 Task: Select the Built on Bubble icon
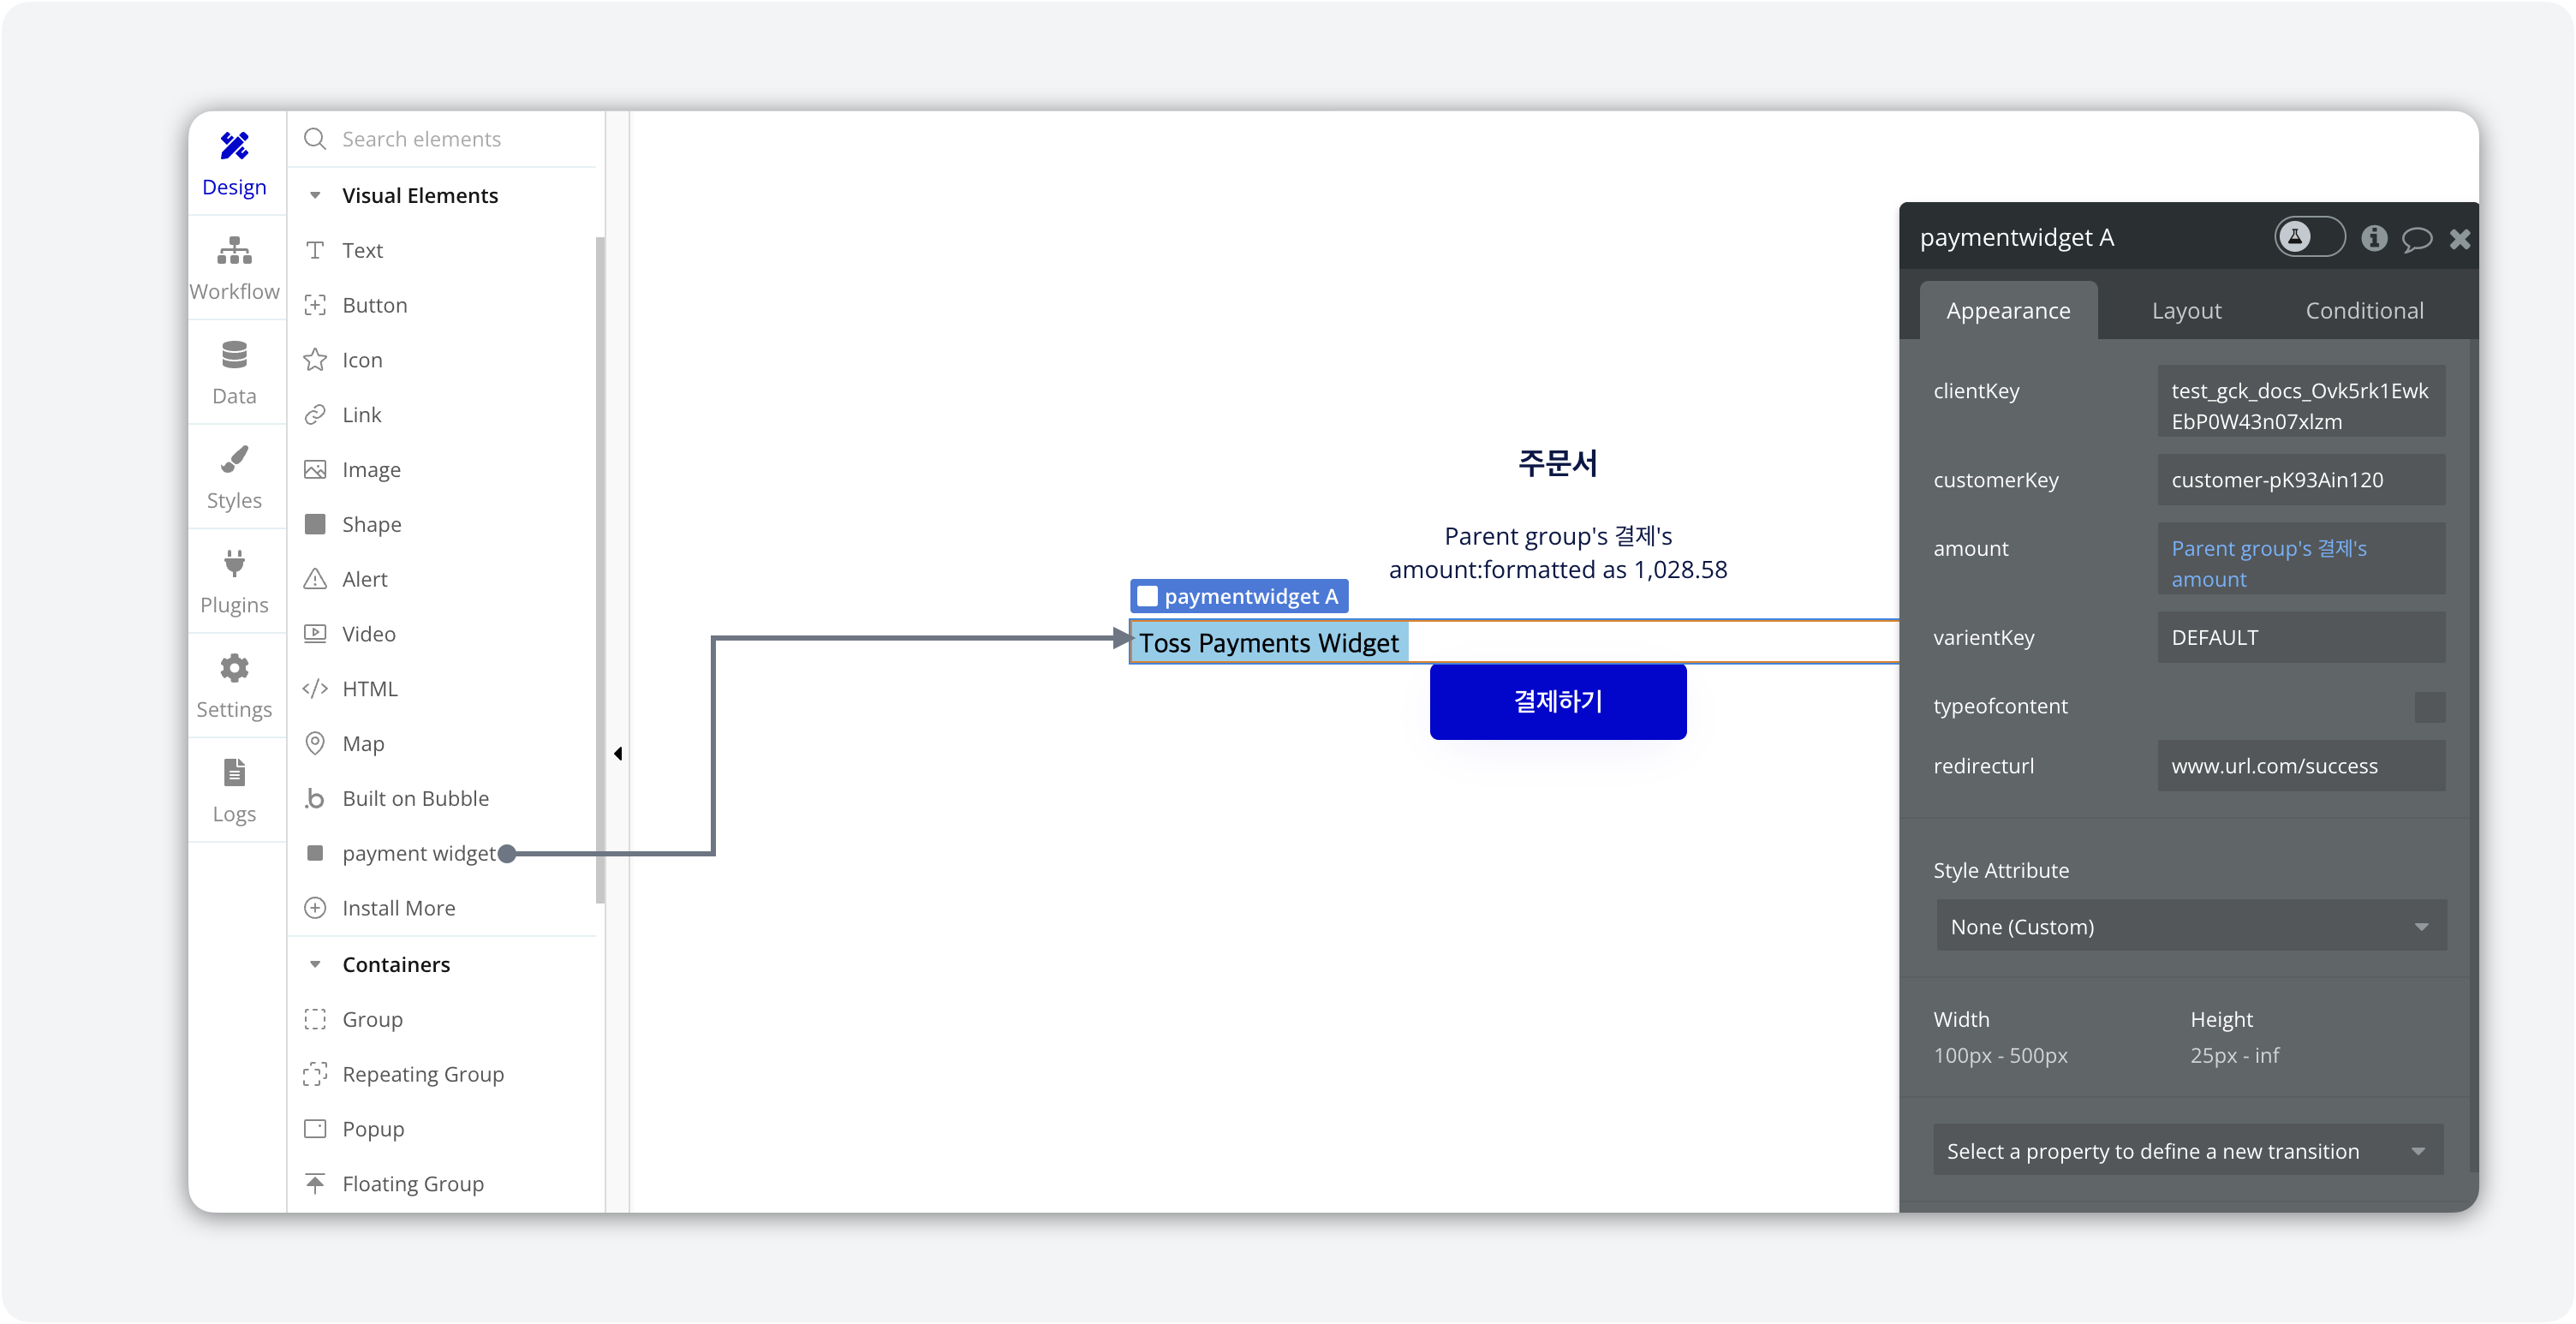[315, 799]
